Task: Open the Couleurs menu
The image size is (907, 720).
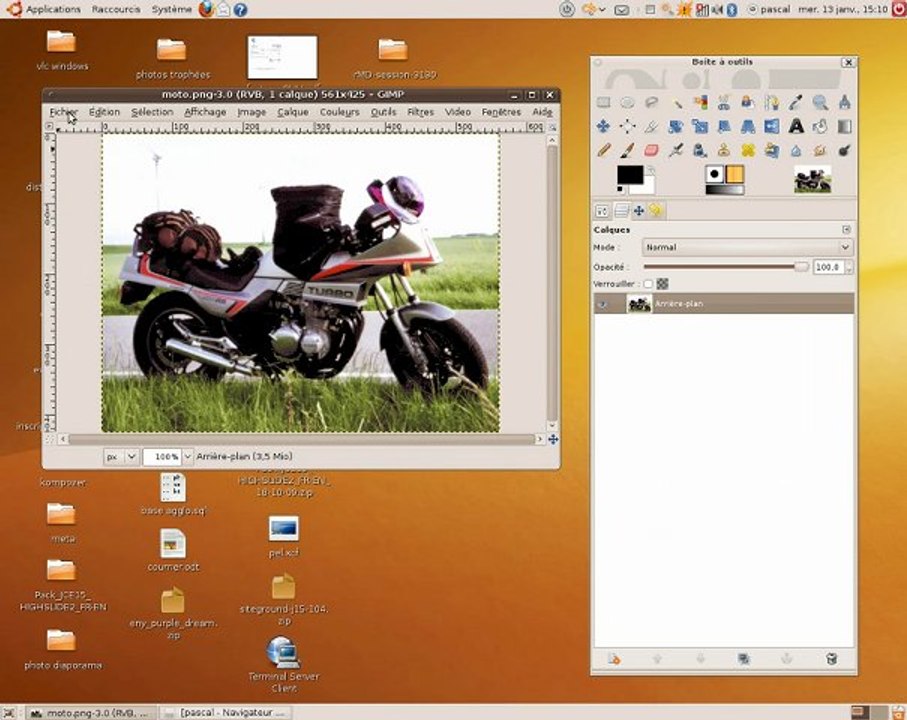Action: coord(340,112)
